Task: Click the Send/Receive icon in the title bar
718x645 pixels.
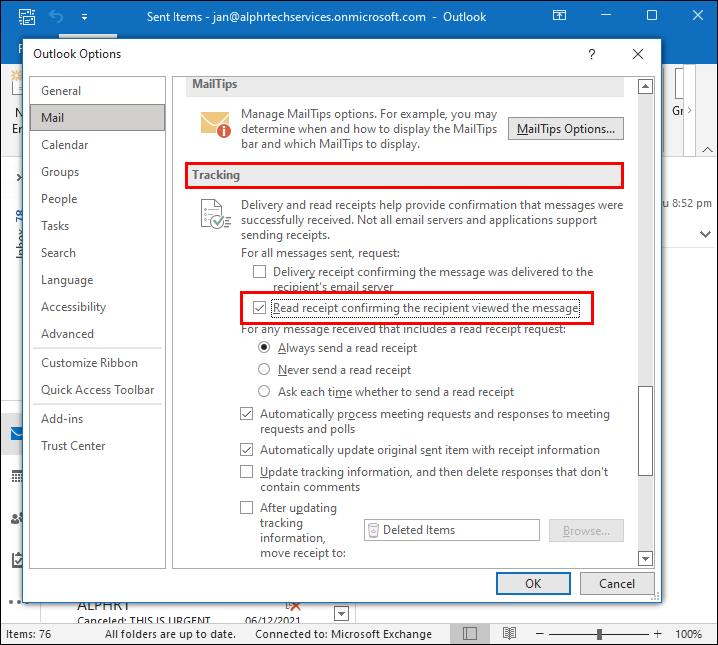Action: (27, 16)
